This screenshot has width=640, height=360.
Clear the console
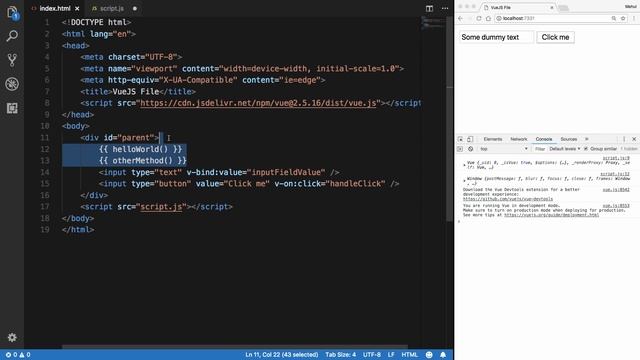470,149
